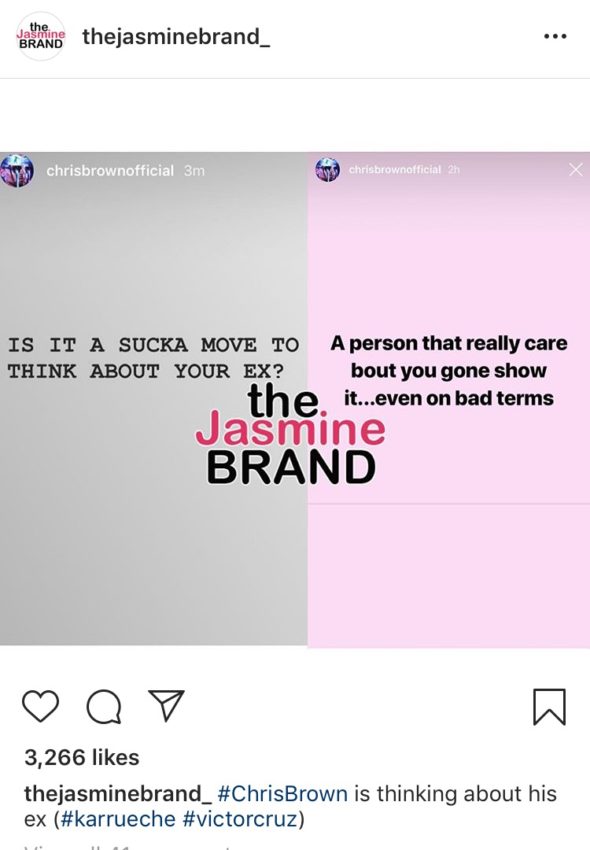590x850 pixels.
Task: Like the post with the heart icon
Action: tap(41, 706)
